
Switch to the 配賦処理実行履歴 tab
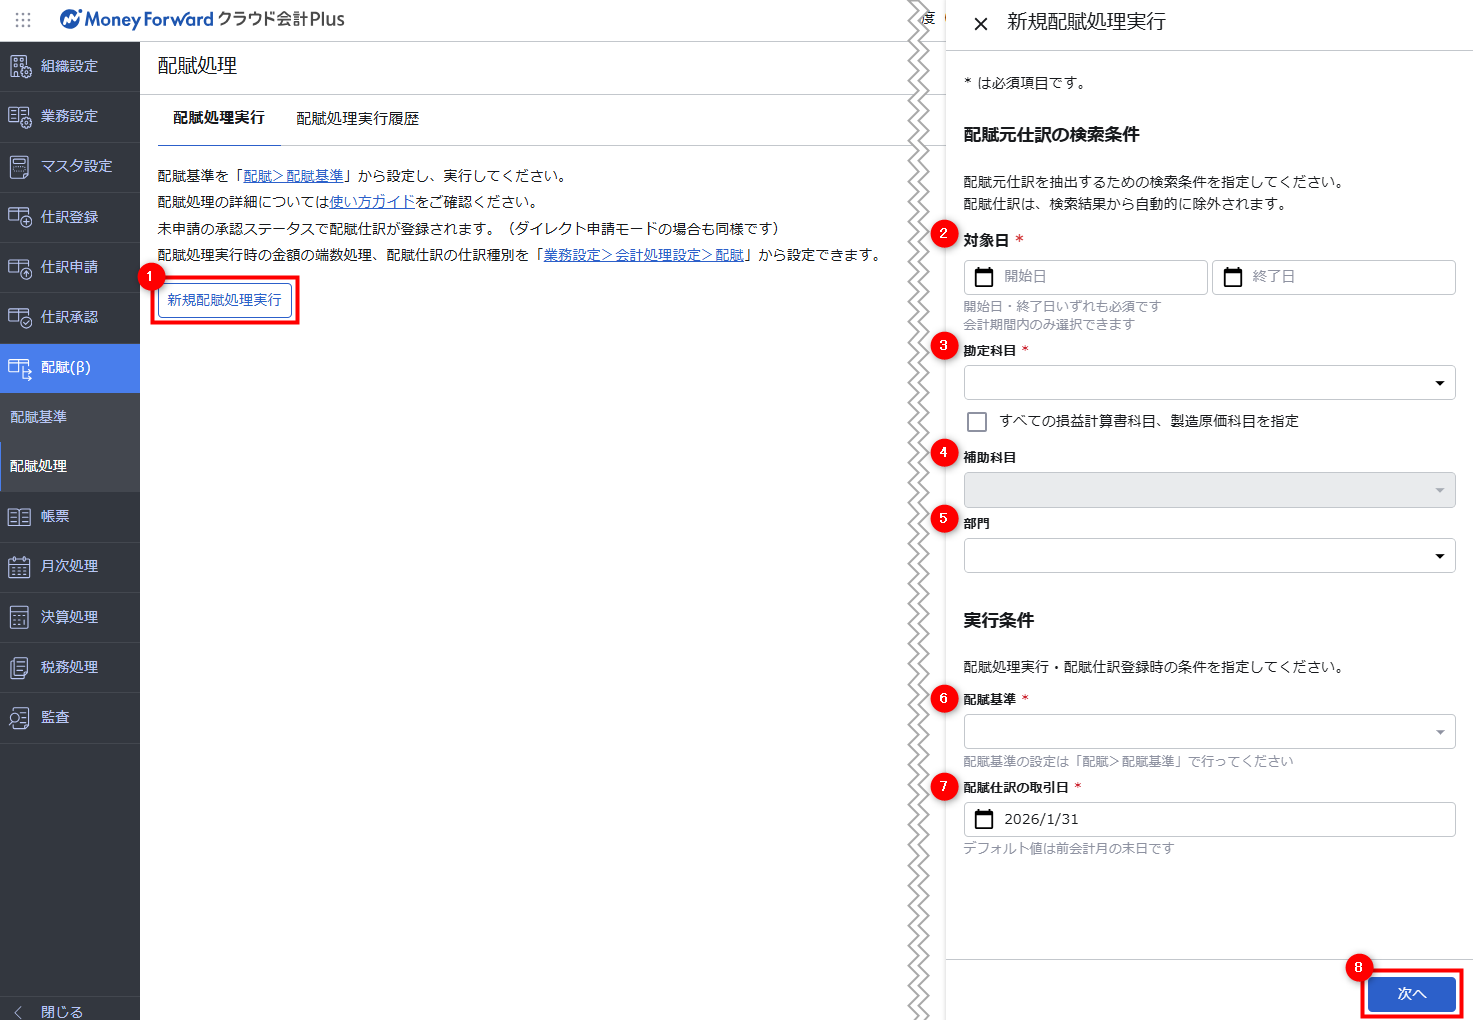(x=357, y=119)
